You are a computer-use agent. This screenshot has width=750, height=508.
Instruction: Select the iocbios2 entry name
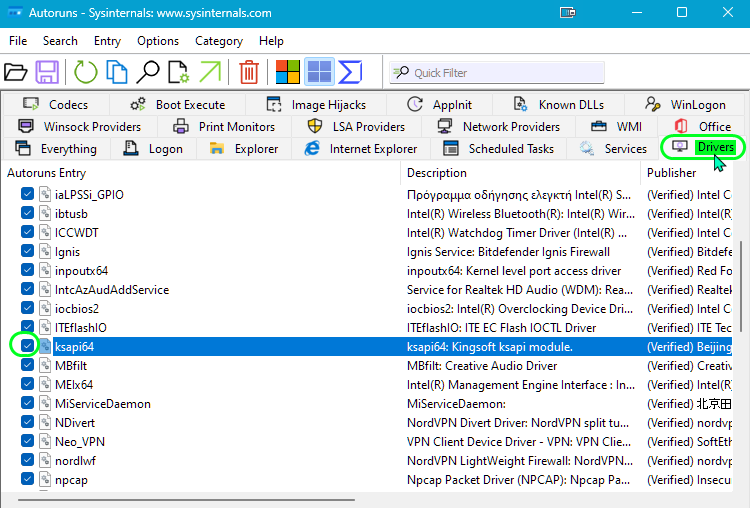click(77, 309)
